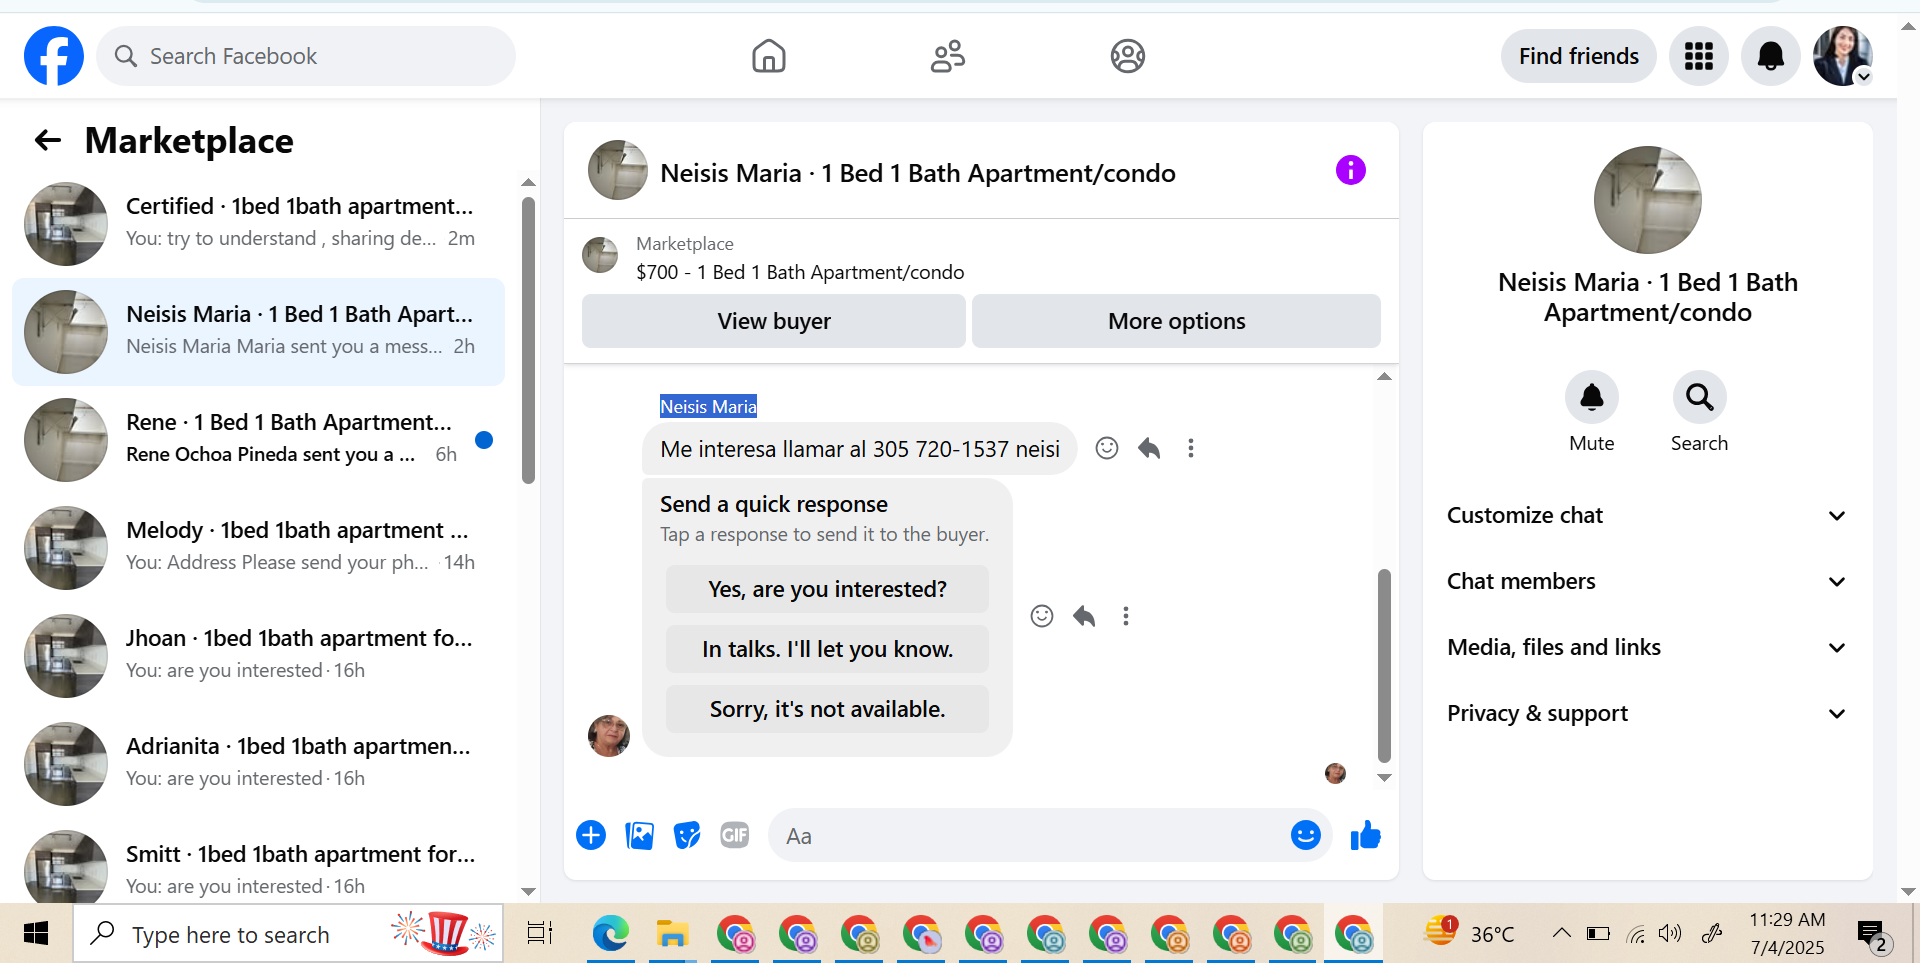The image size is (1920, 963).
Task: Open more actions for 'Me interesa llamar' message
Action: click(1191, 448)
